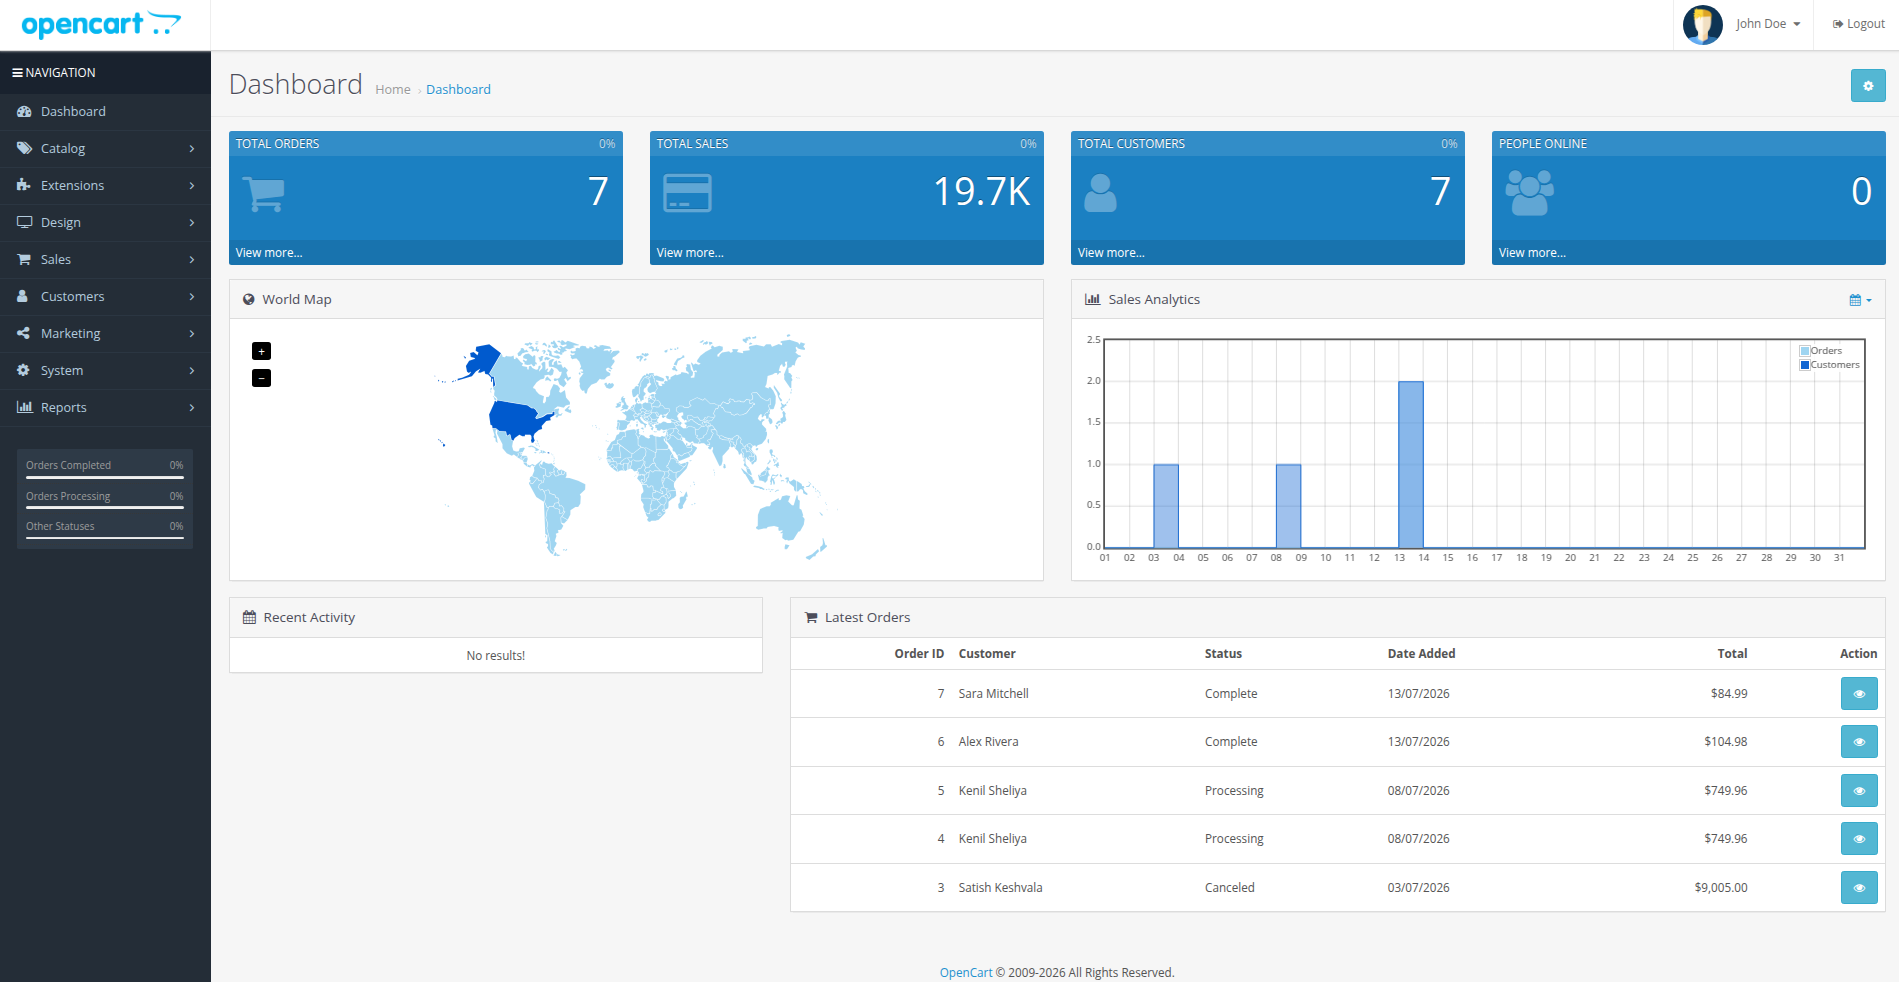Click the Orders legend swatch
Viewport: 1899px width, 982px height.
point(1805,351)
